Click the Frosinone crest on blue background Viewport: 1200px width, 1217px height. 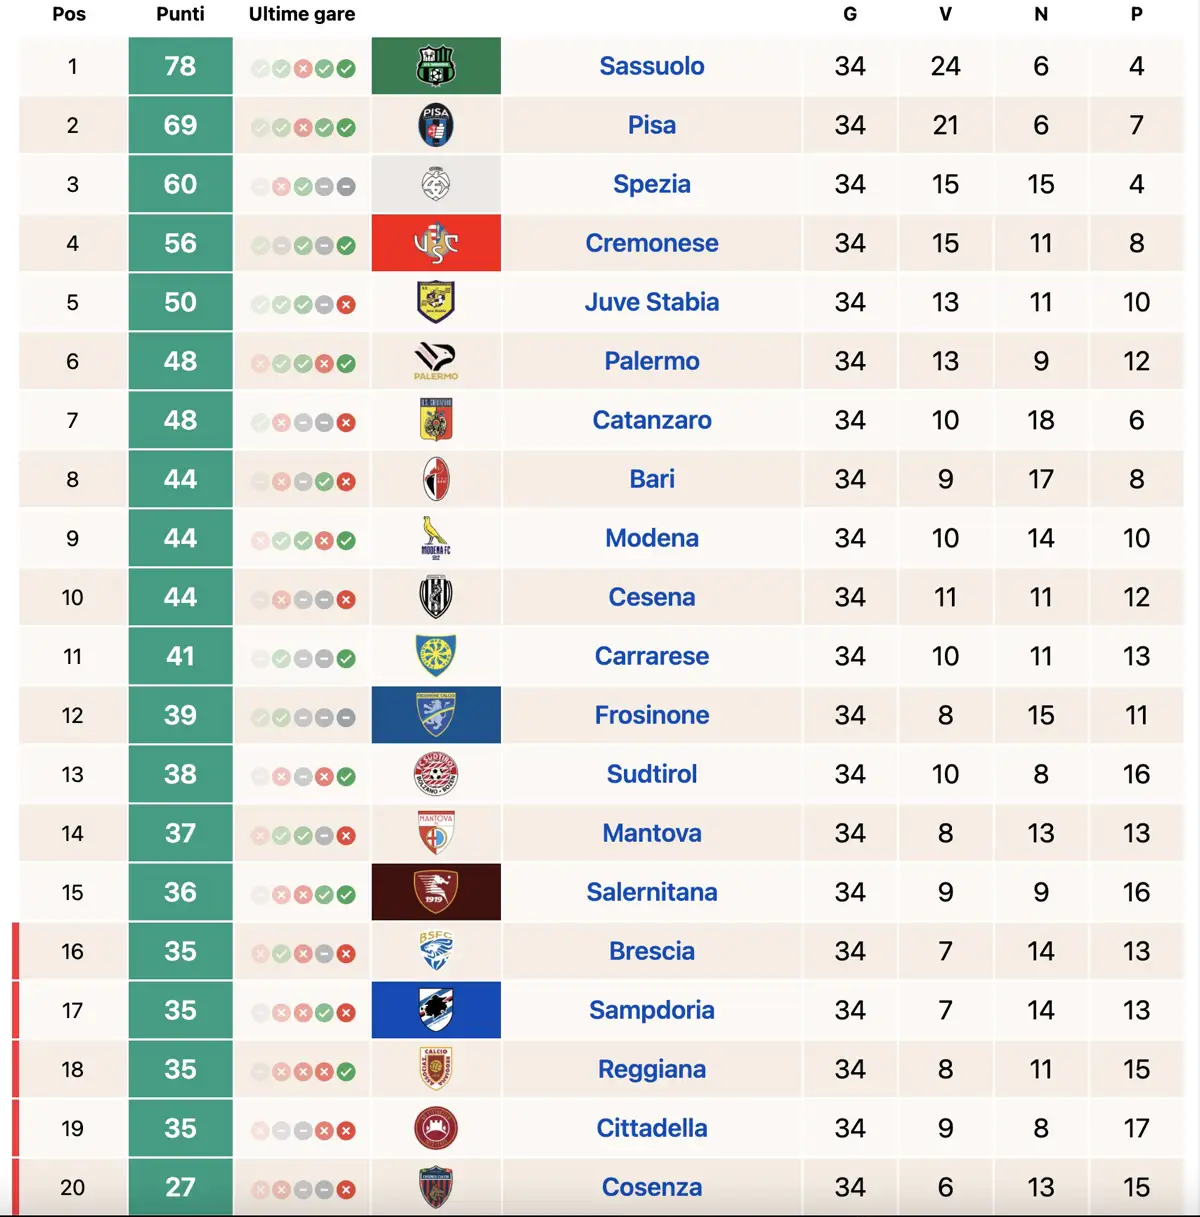tap(436, 715)
